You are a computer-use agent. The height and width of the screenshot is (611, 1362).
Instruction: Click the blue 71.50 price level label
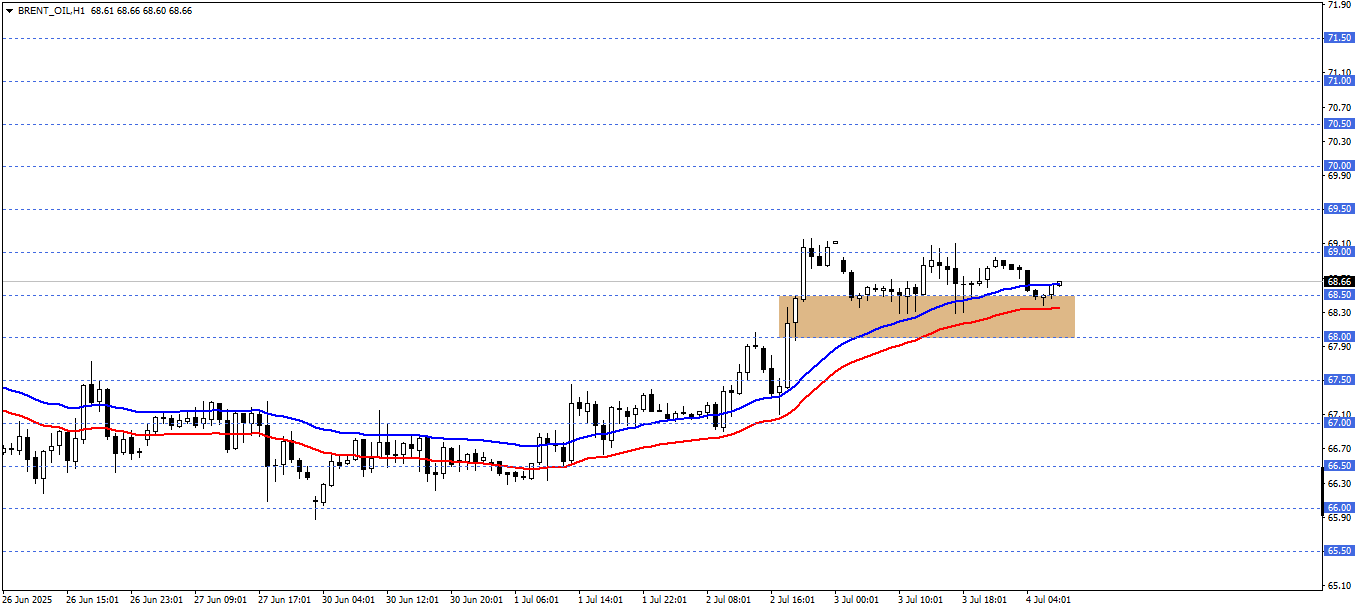tap(1339, 38)
